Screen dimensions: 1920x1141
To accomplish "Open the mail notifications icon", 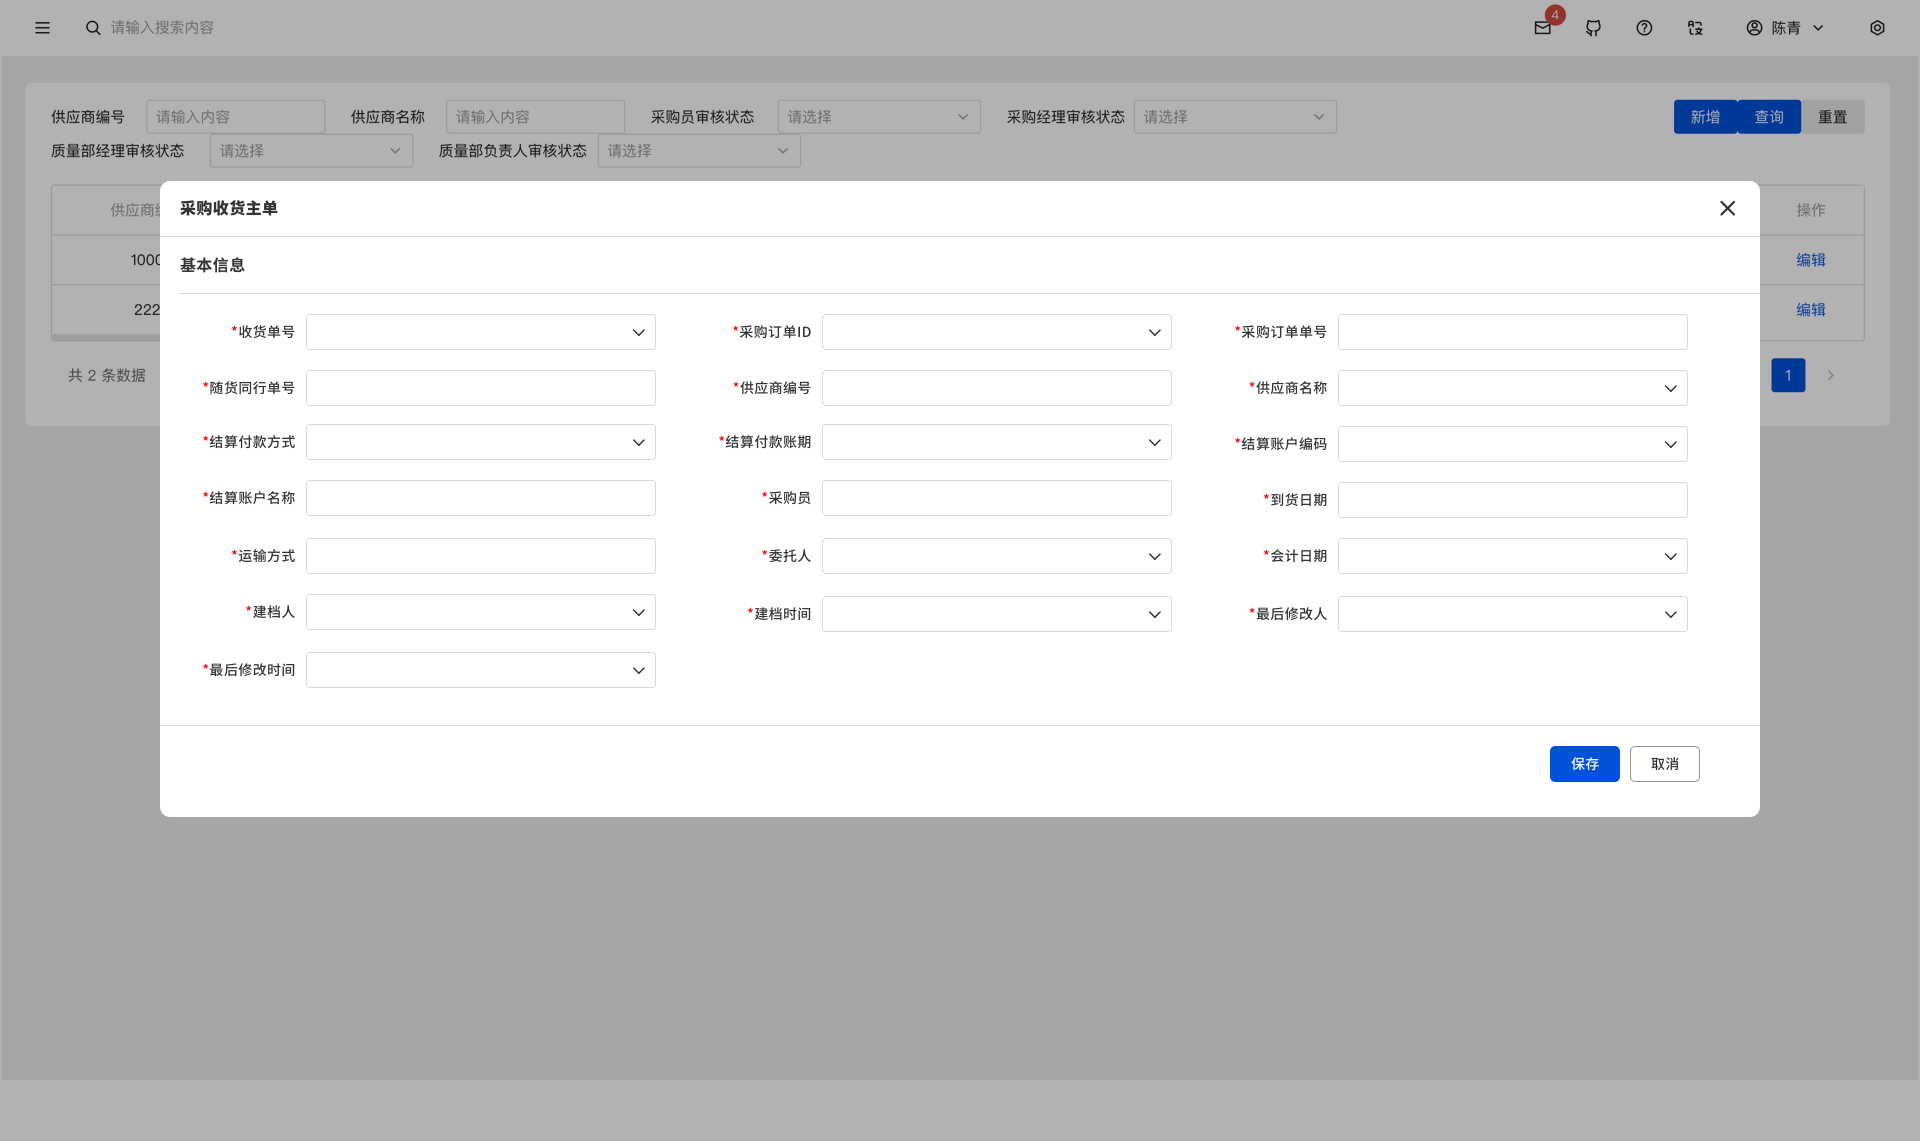I will pyautogui.click(x=1543, y=28).
